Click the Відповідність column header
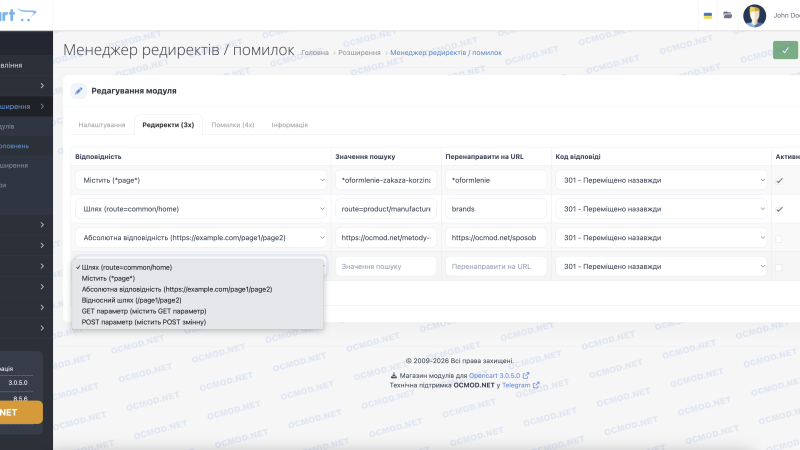The height and width of the screenshot is (450, 800). (98, 157)
